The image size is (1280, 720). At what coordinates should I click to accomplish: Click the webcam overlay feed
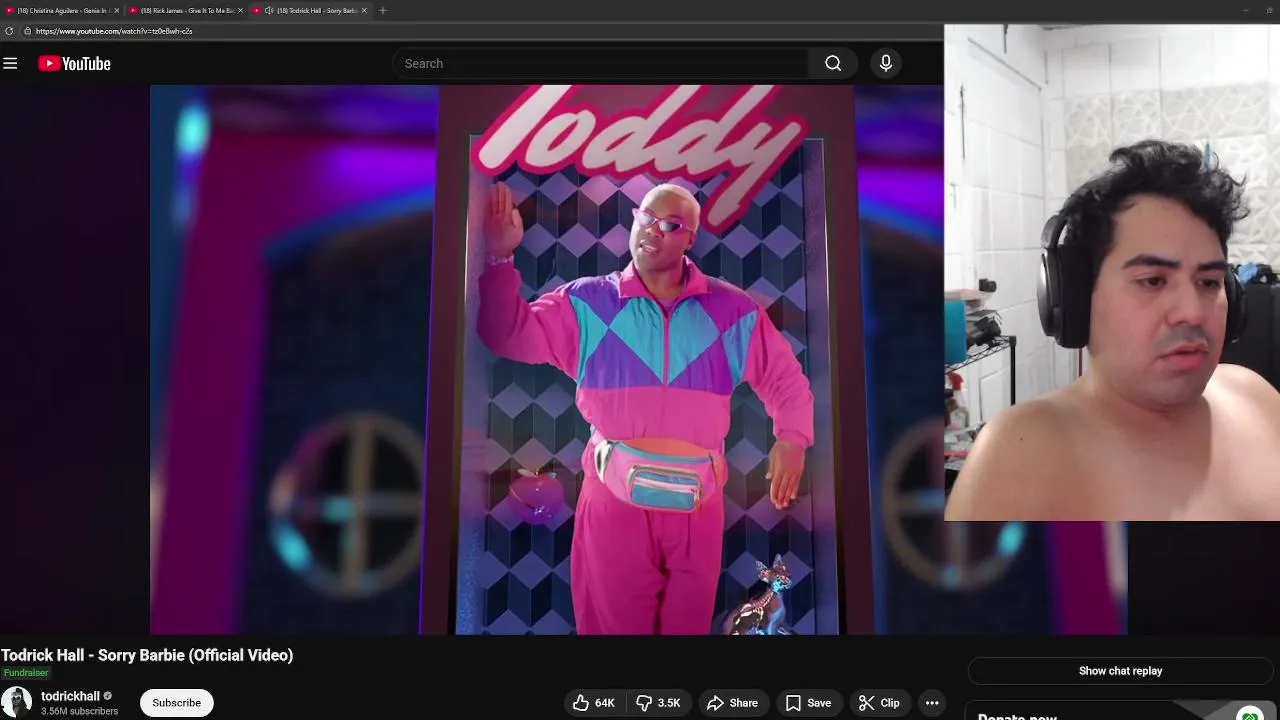(1112, 273)
